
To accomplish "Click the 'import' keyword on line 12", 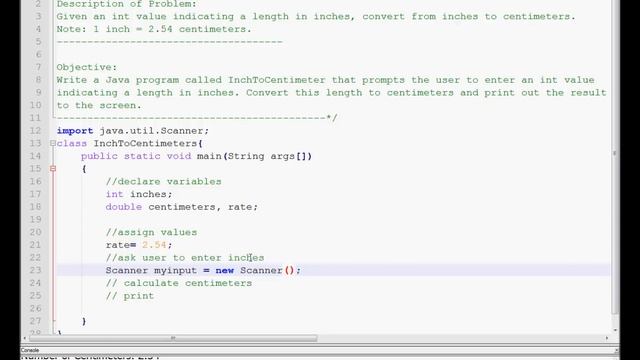I will pos(75,131).
